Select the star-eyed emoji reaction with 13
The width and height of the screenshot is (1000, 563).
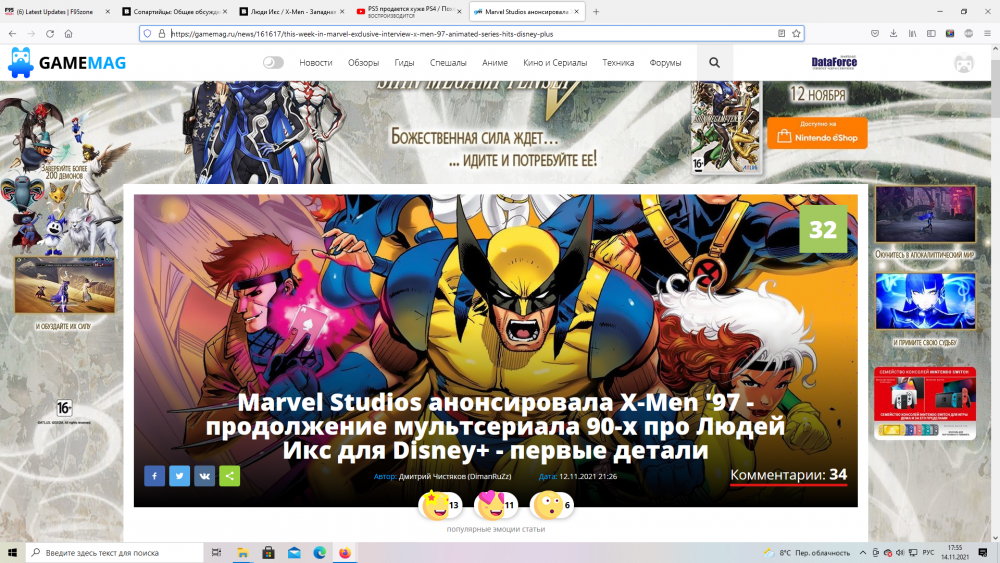(439, 505)
